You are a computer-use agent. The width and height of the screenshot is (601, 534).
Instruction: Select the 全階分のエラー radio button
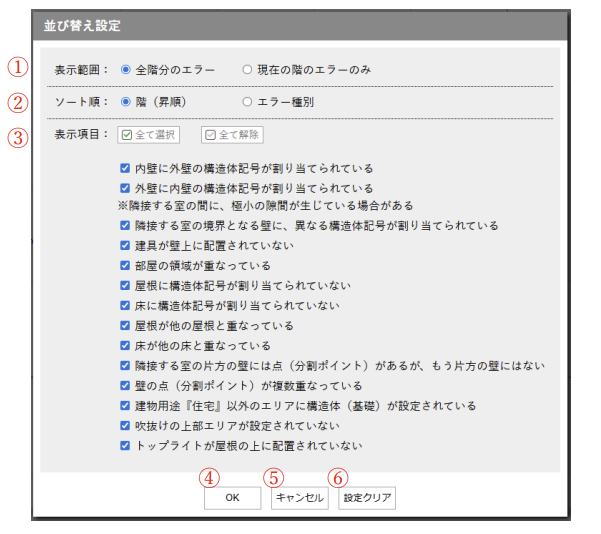(126, 70)
